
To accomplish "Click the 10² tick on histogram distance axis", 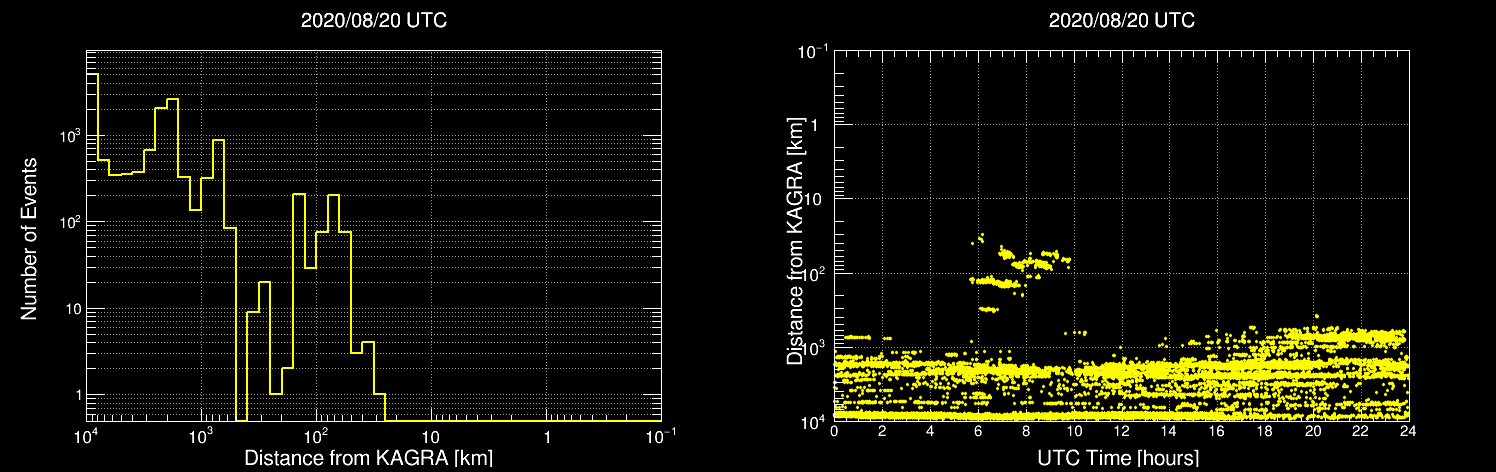I will point(316,436).
